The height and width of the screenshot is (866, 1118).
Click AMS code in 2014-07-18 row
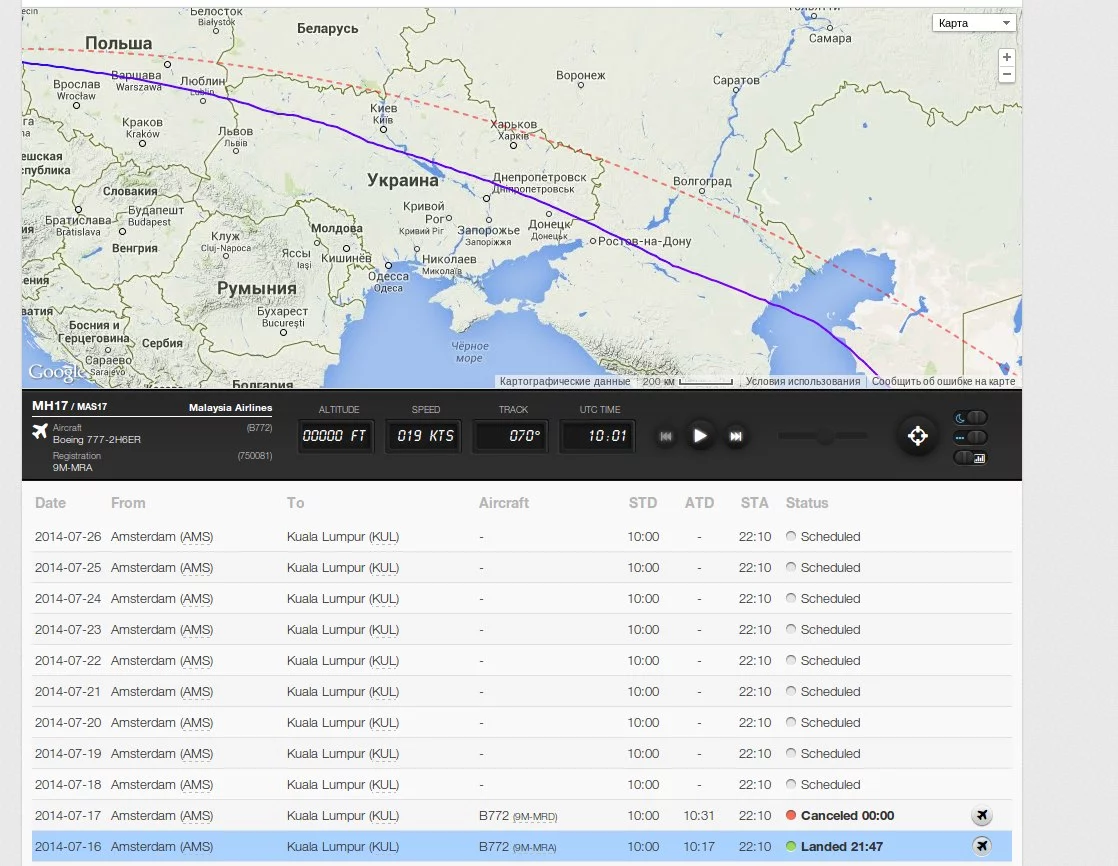[196, 785]
